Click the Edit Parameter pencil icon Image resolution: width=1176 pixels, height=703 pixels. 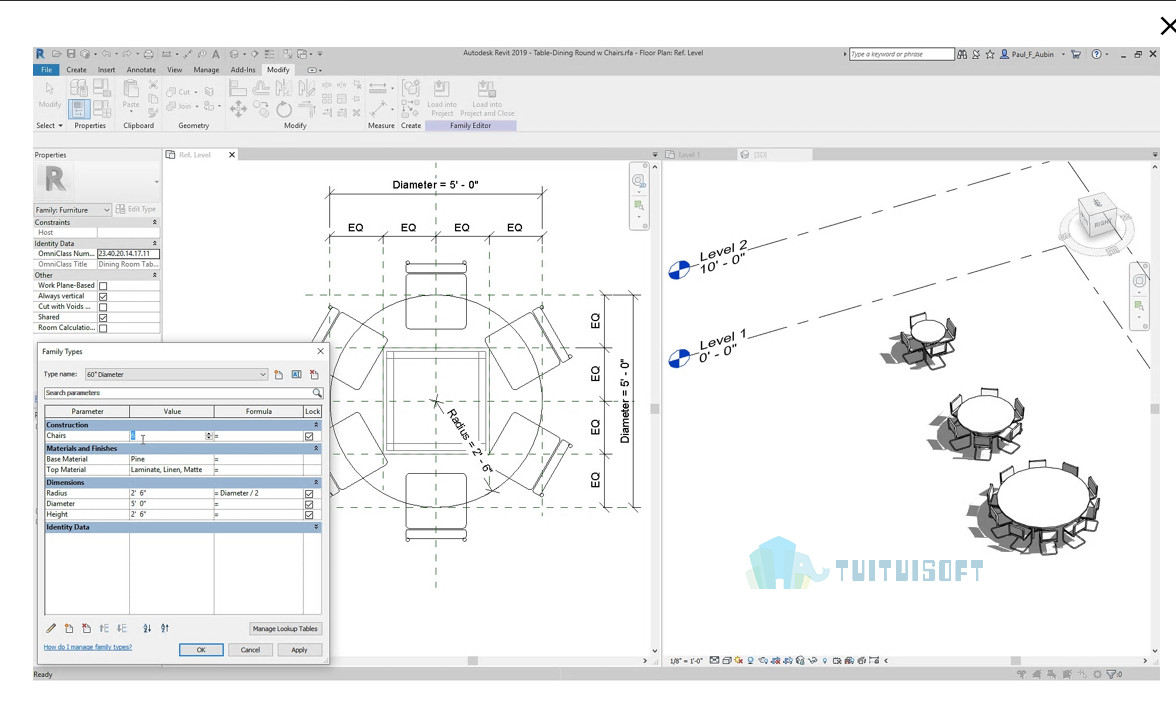(51, 629)
